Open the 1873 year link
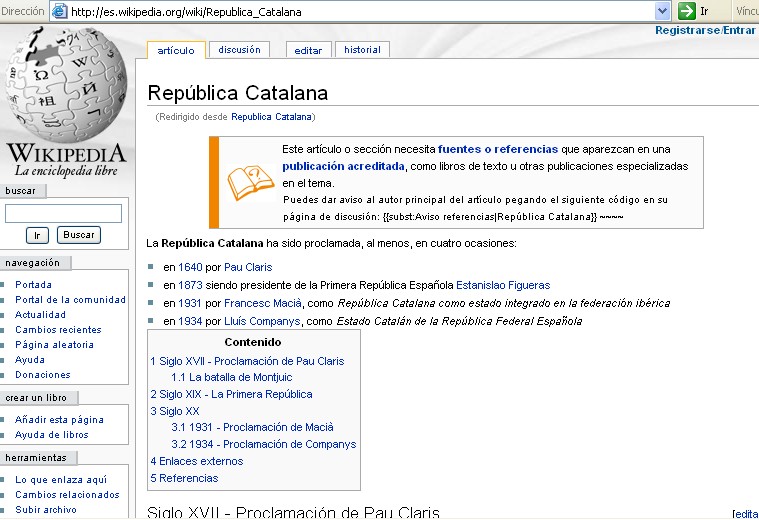 coord(190,285)
